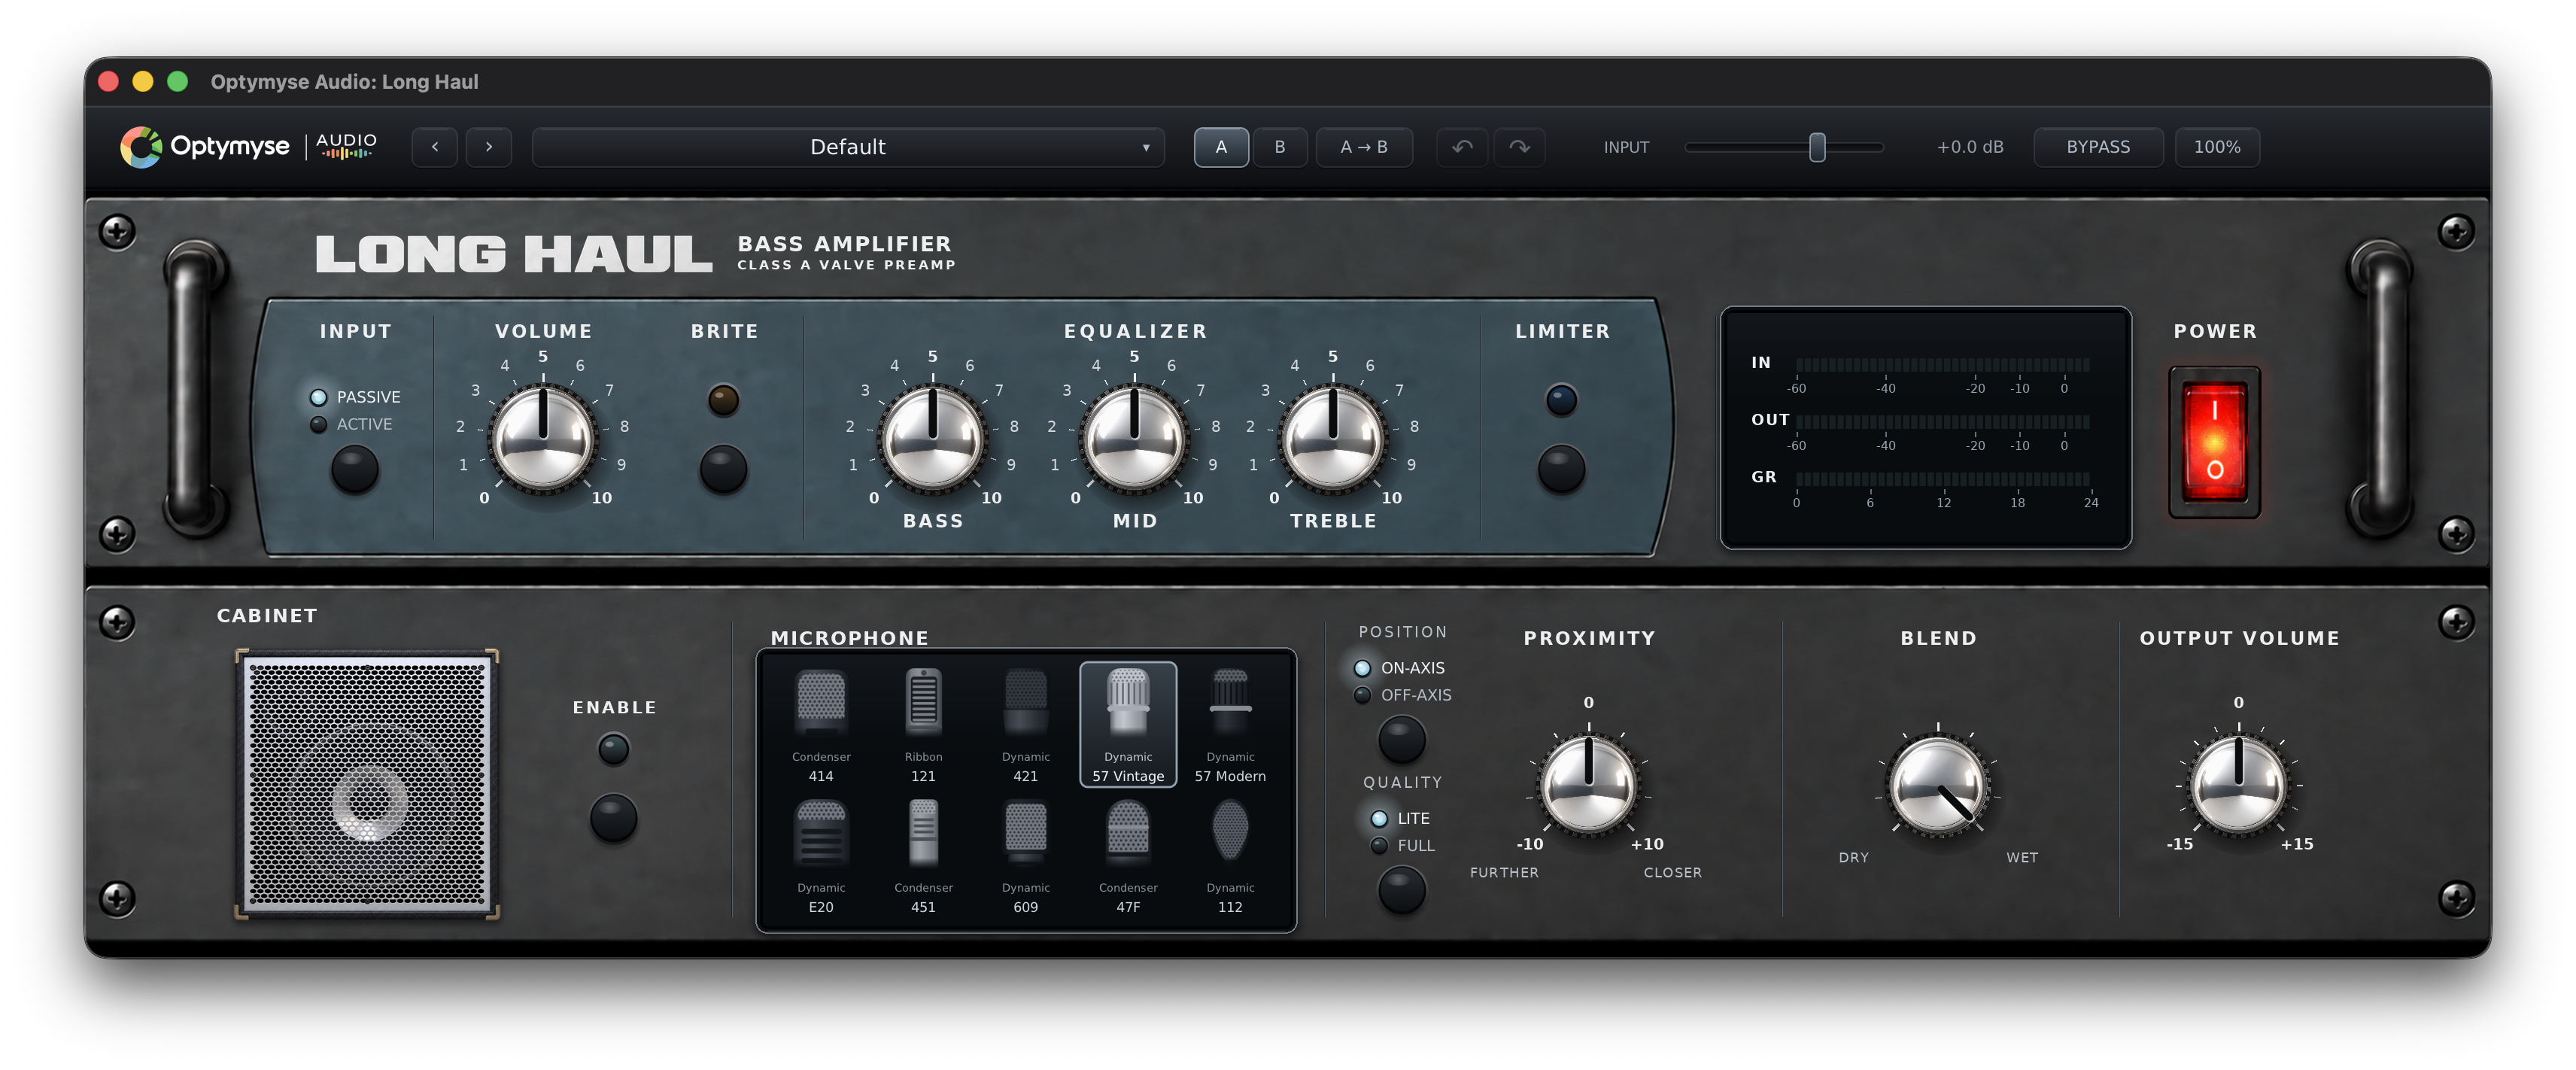
Task: Click the undo arrow icon
Action: click(1461, 147)
